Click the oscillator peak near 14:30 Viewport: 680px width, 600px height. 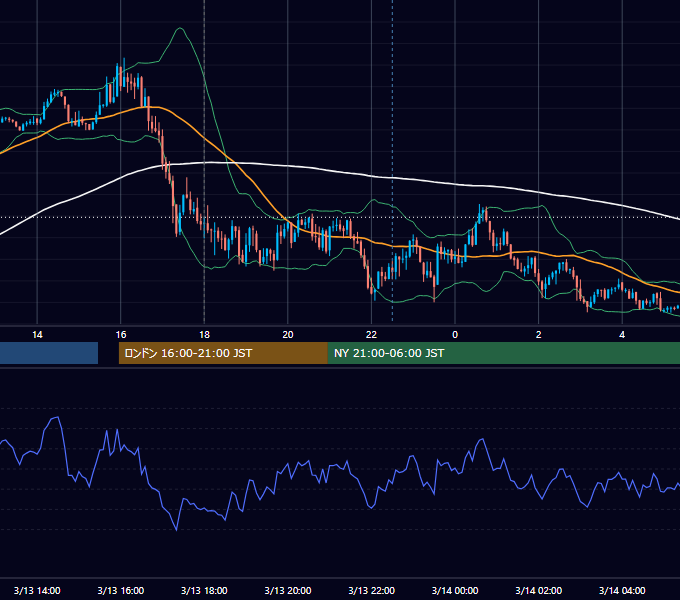56,418
